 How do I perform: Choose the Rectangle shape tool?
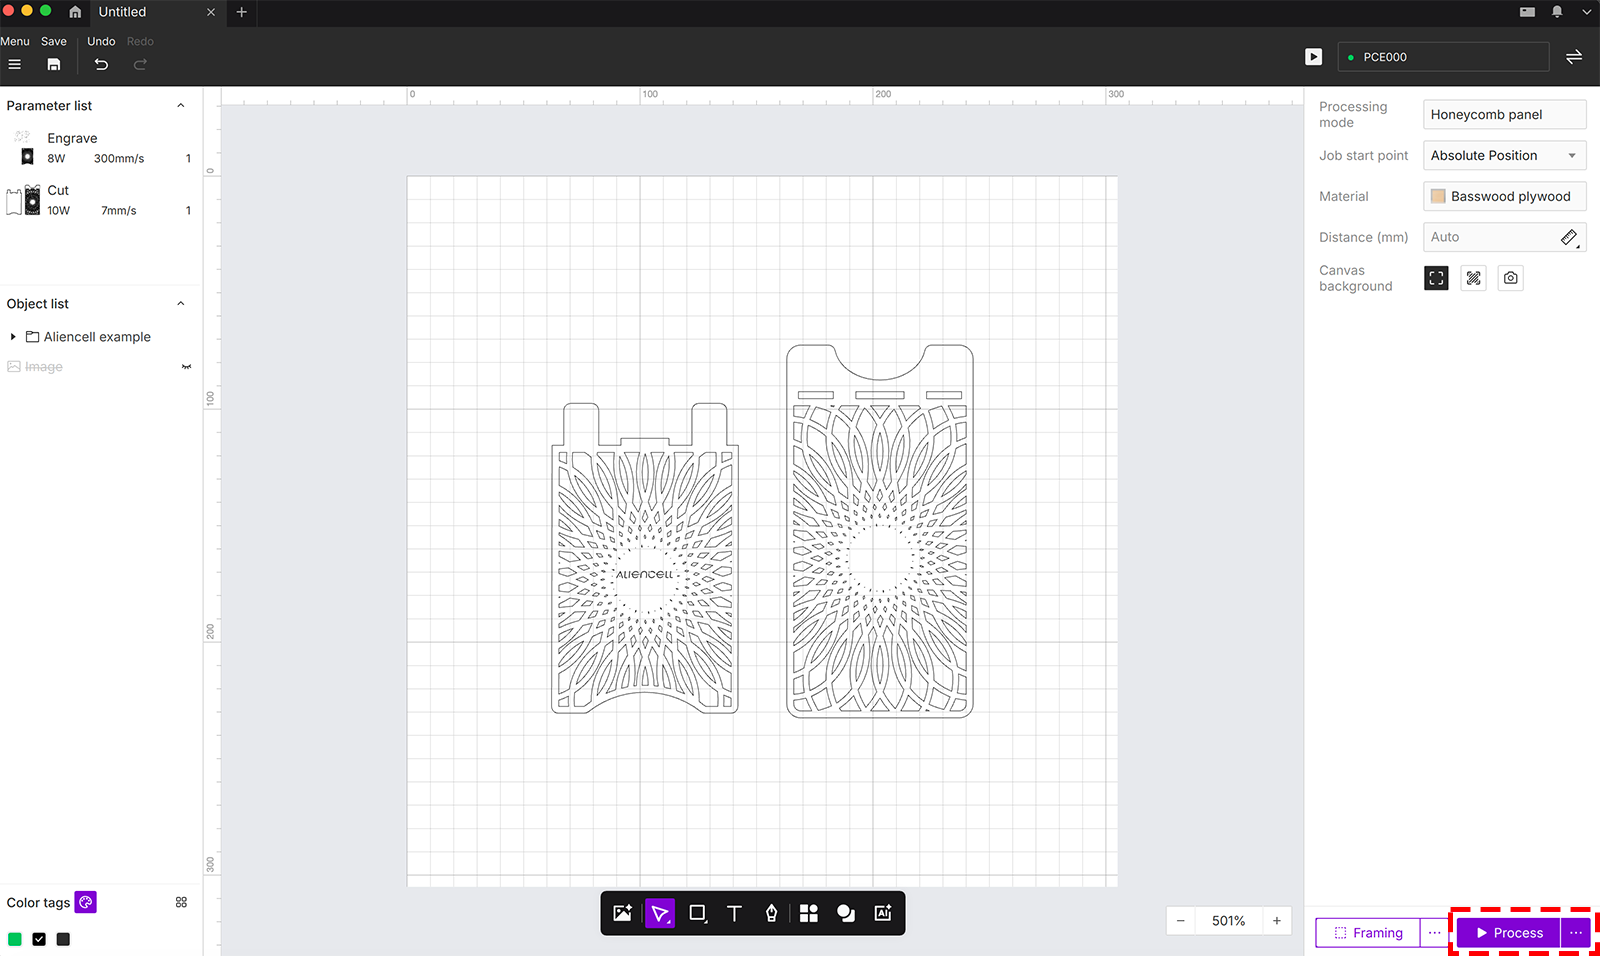pos(698,913)
